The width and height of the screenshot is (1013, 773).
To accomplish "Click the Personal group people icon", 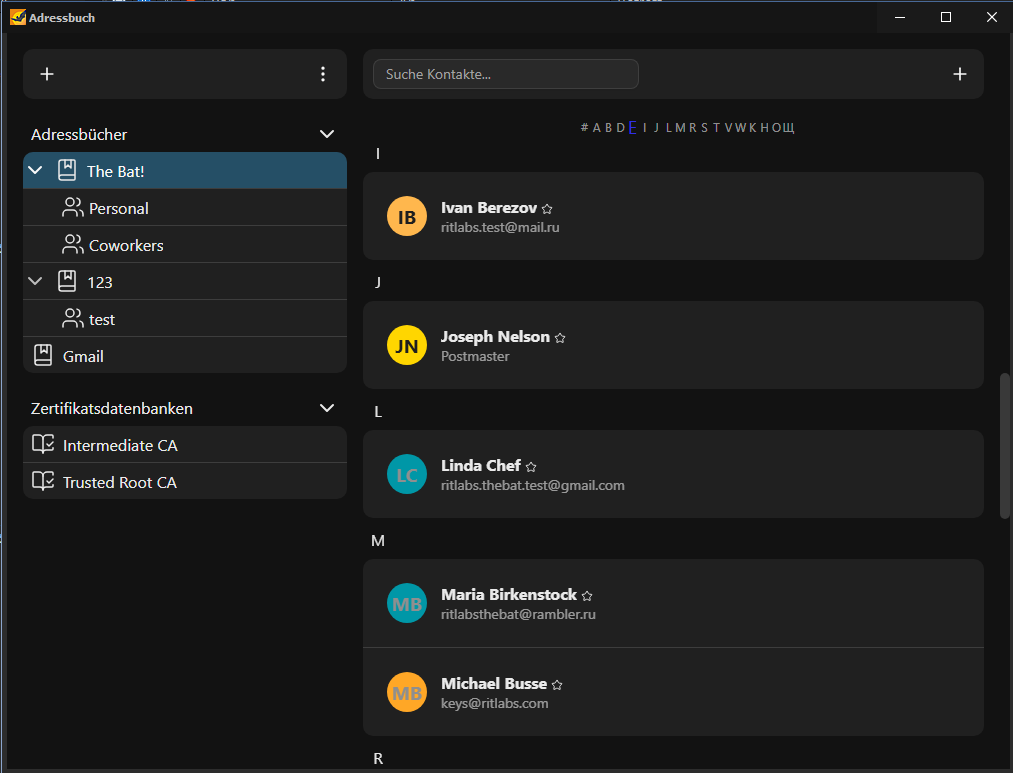I will coord(72,208).
